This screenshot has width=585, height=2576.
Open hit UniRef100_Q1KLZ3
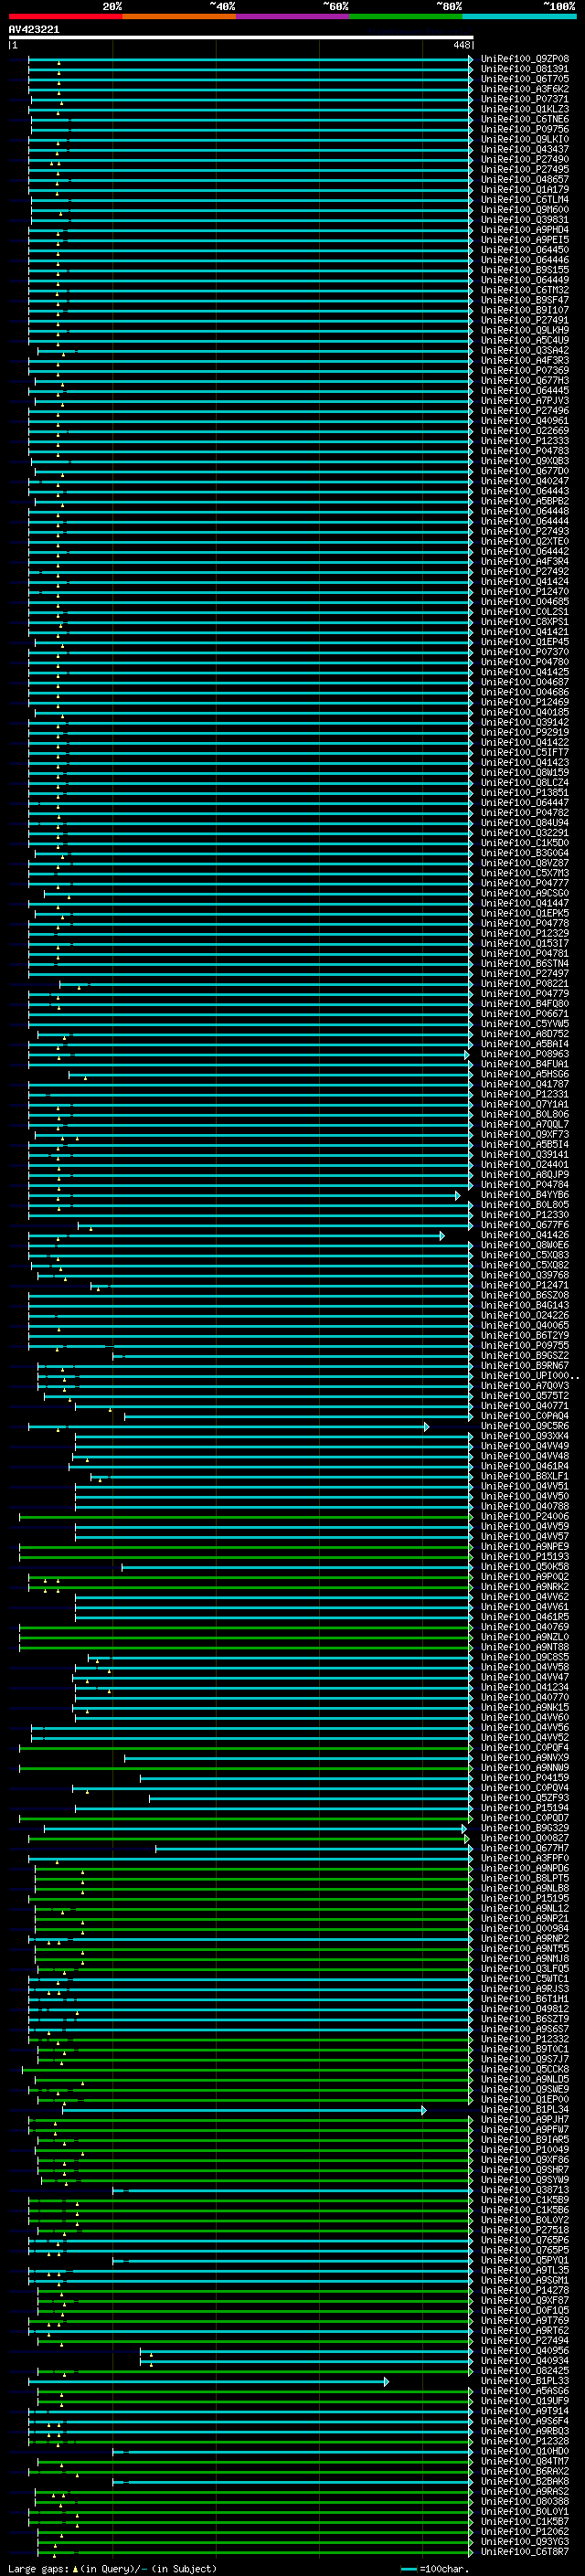pos(524,109)
